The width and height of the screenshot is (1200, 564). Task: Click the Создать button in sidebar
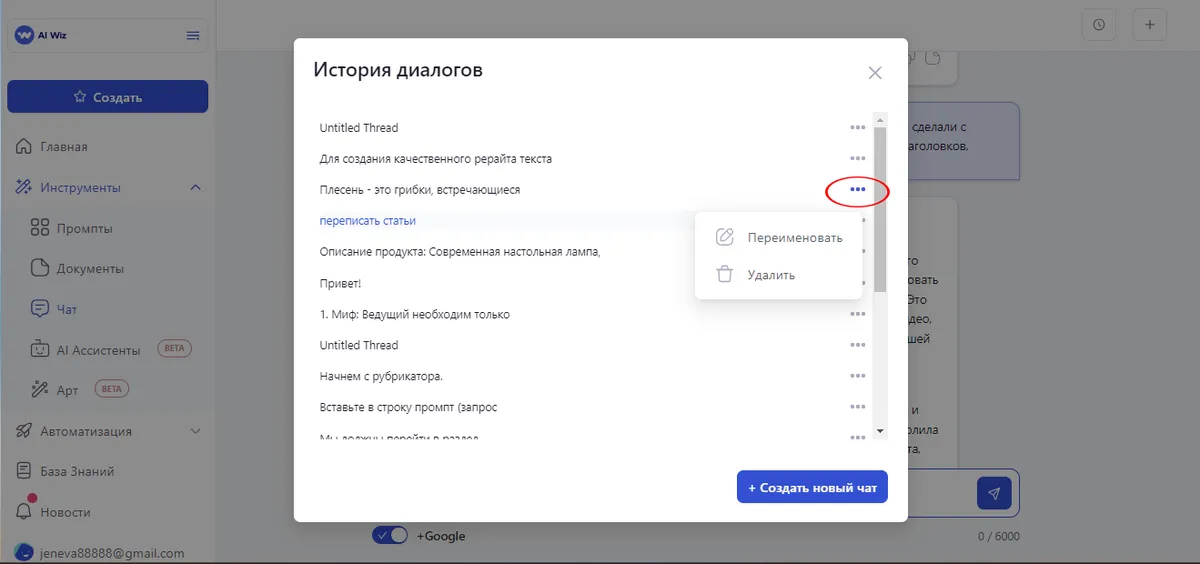click(x=108, y=97)
